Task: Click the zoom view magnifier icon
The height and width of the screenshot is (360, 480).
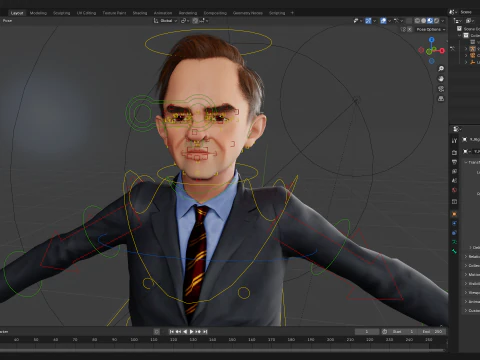Action: [441, 69]
